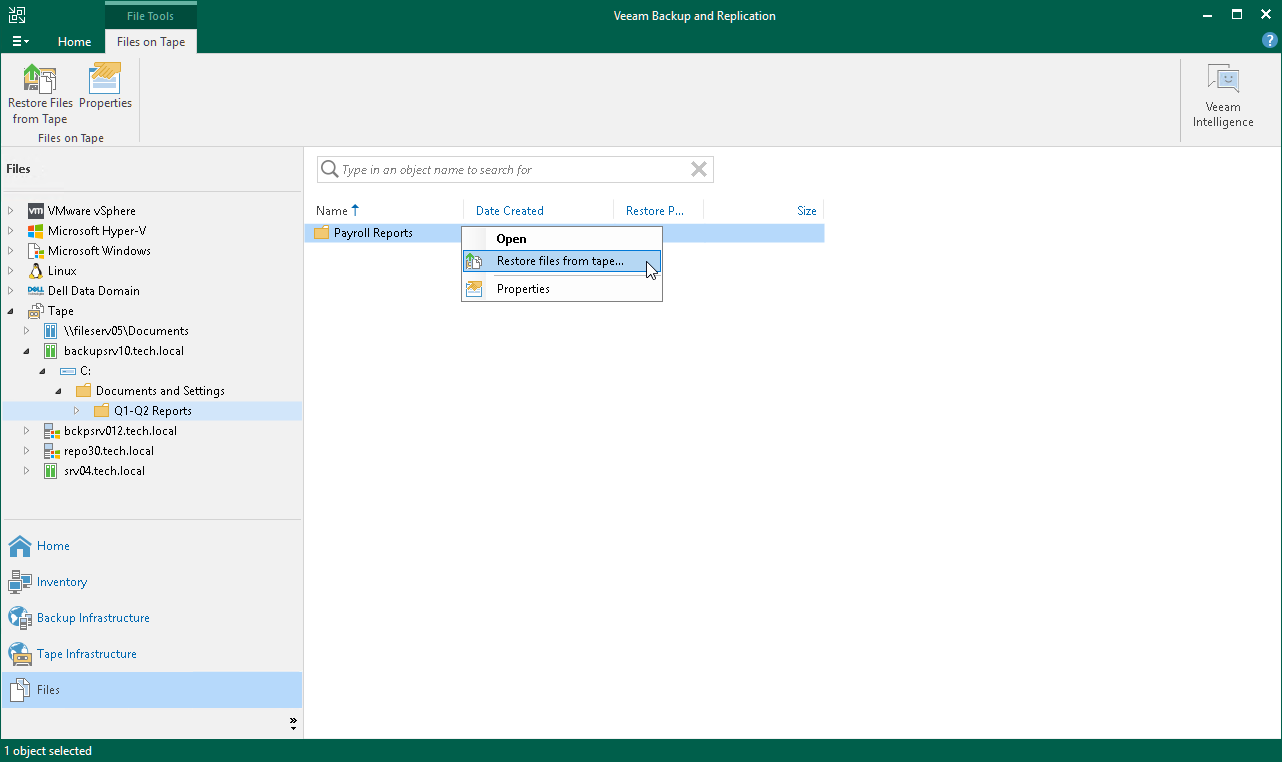The width and height of the screenshot is (1282, 762).
Task: Open Veeam Intelligence panel
Action: point(1222,97)
